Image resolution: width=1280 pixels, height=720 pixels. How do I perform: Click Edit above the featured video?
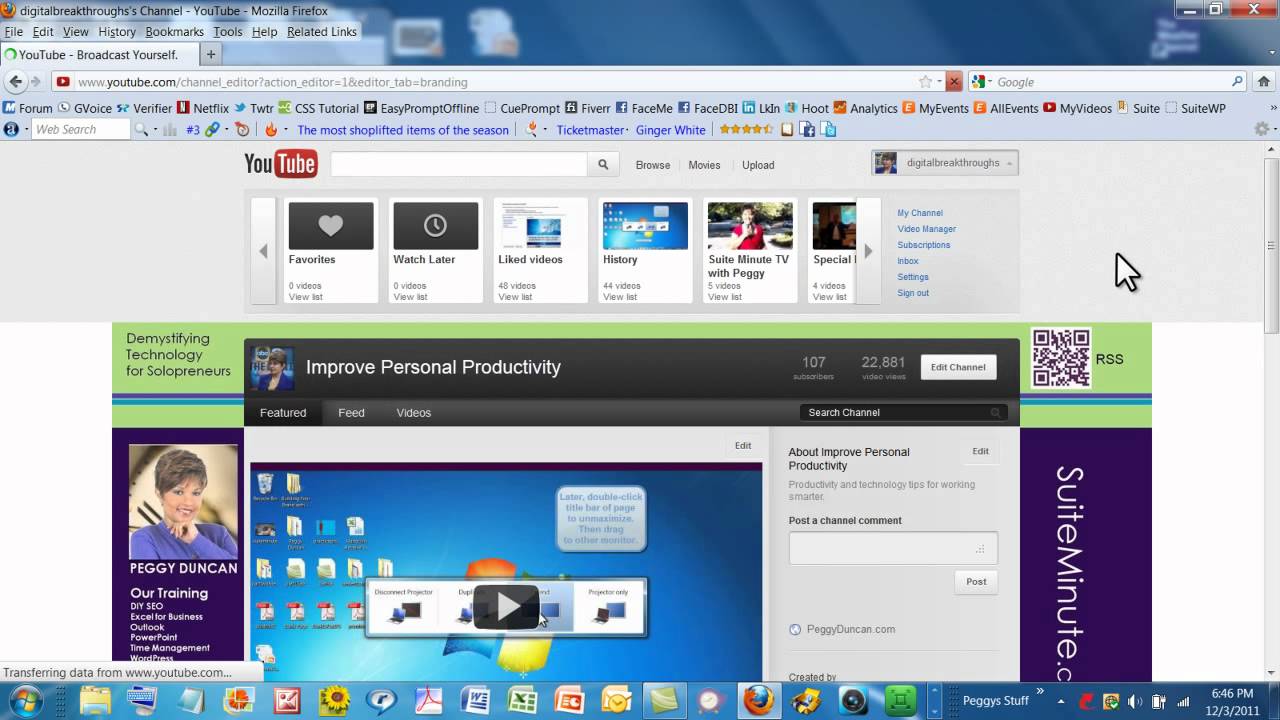point(743,446)
